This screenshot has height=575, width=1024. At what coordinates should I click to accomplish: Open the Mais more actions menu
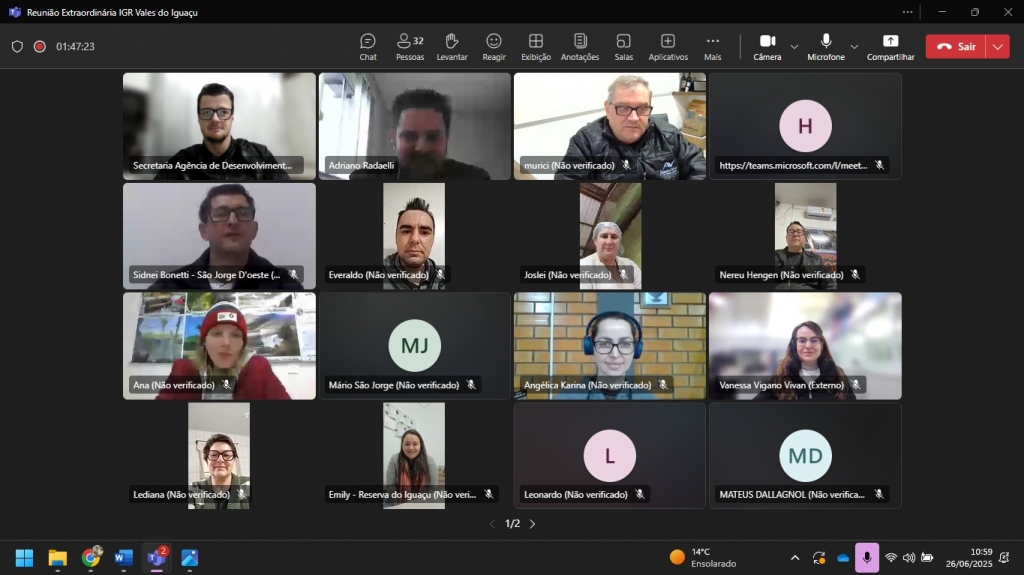(713, 46)
